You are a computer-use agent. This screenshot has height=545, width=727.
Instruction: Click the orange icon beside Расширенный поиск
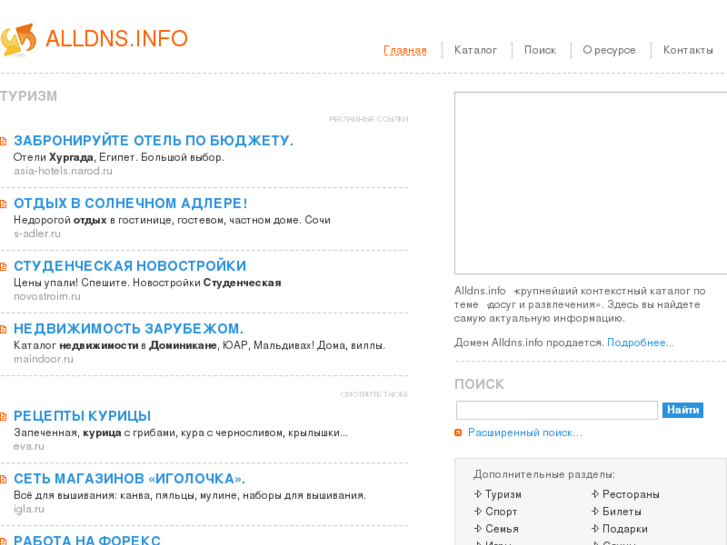(458, 433)
